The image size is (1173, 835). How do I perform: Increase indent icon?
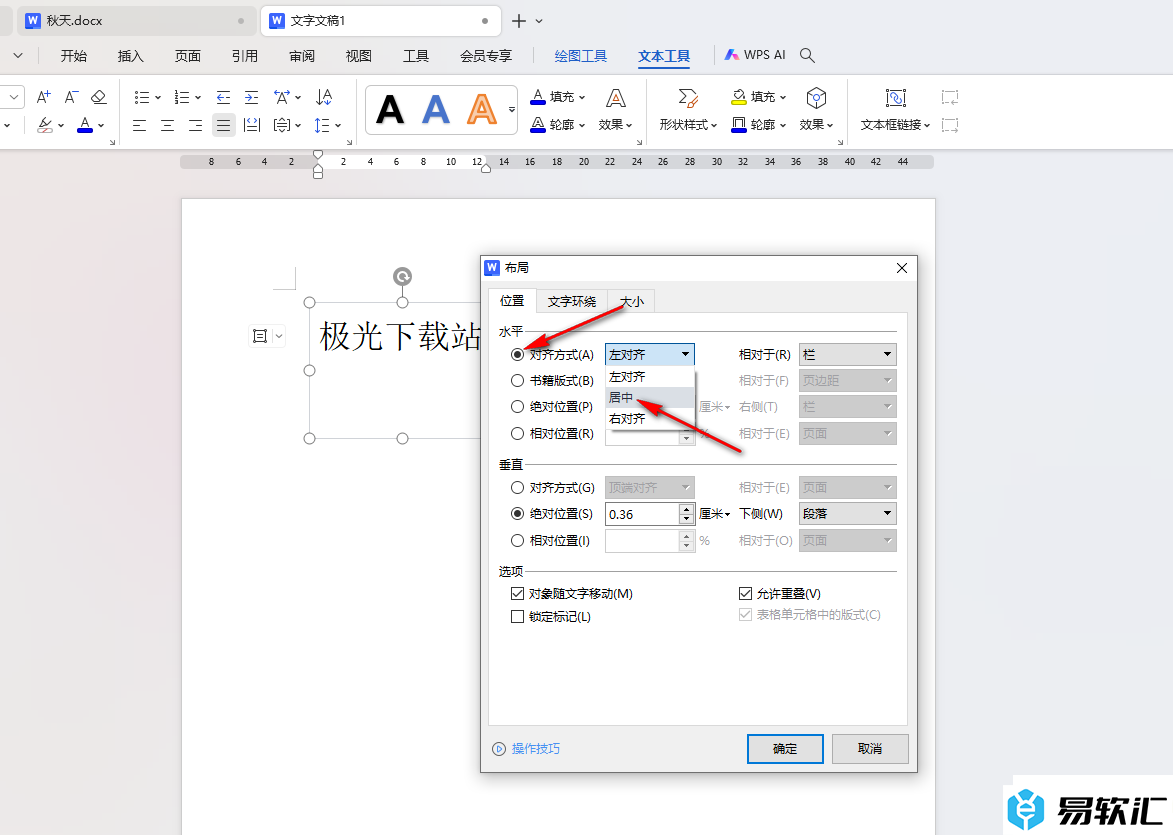[x=251, y=97]
